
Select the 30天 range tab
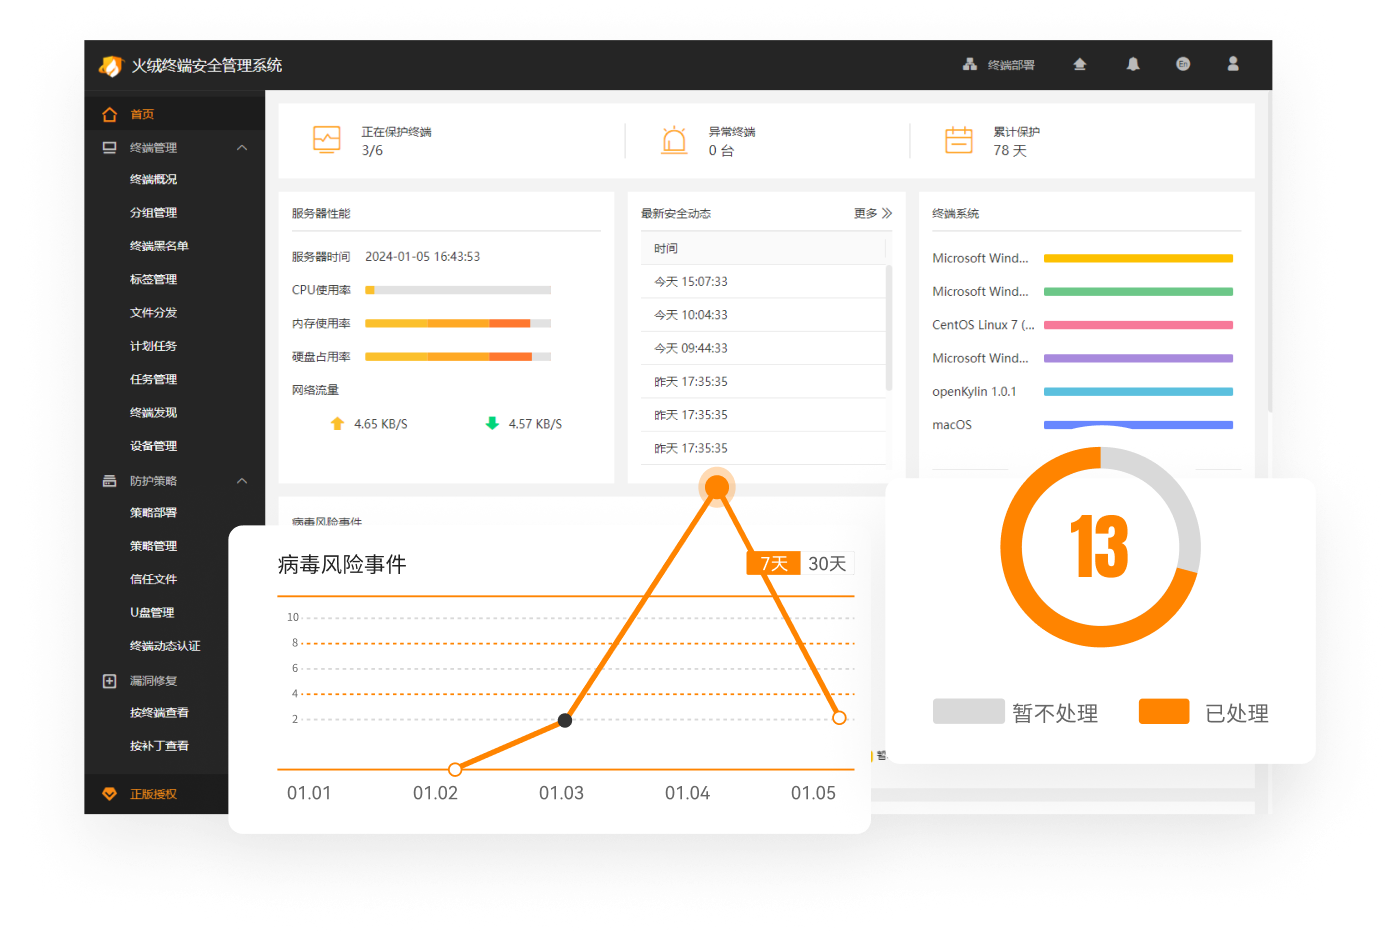[827, 564]
